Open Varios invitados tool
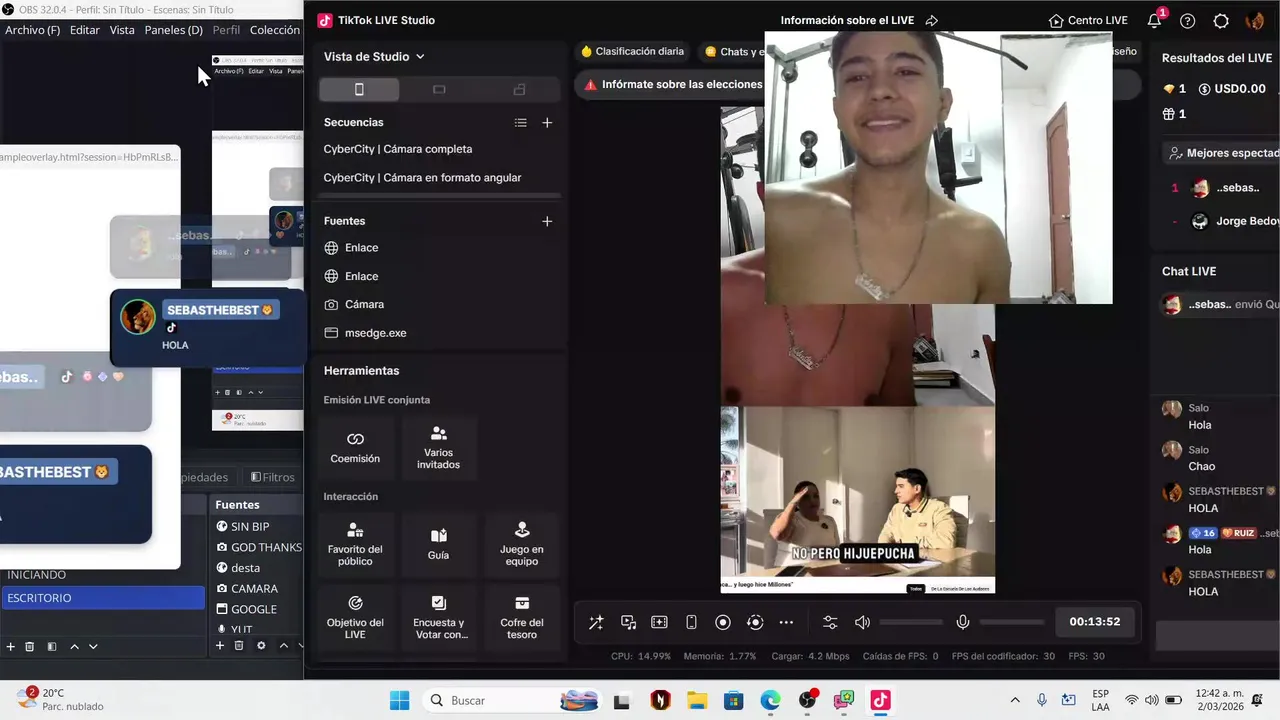The height and width of the screenshot is (720, 1280). [x=438, y=448]
